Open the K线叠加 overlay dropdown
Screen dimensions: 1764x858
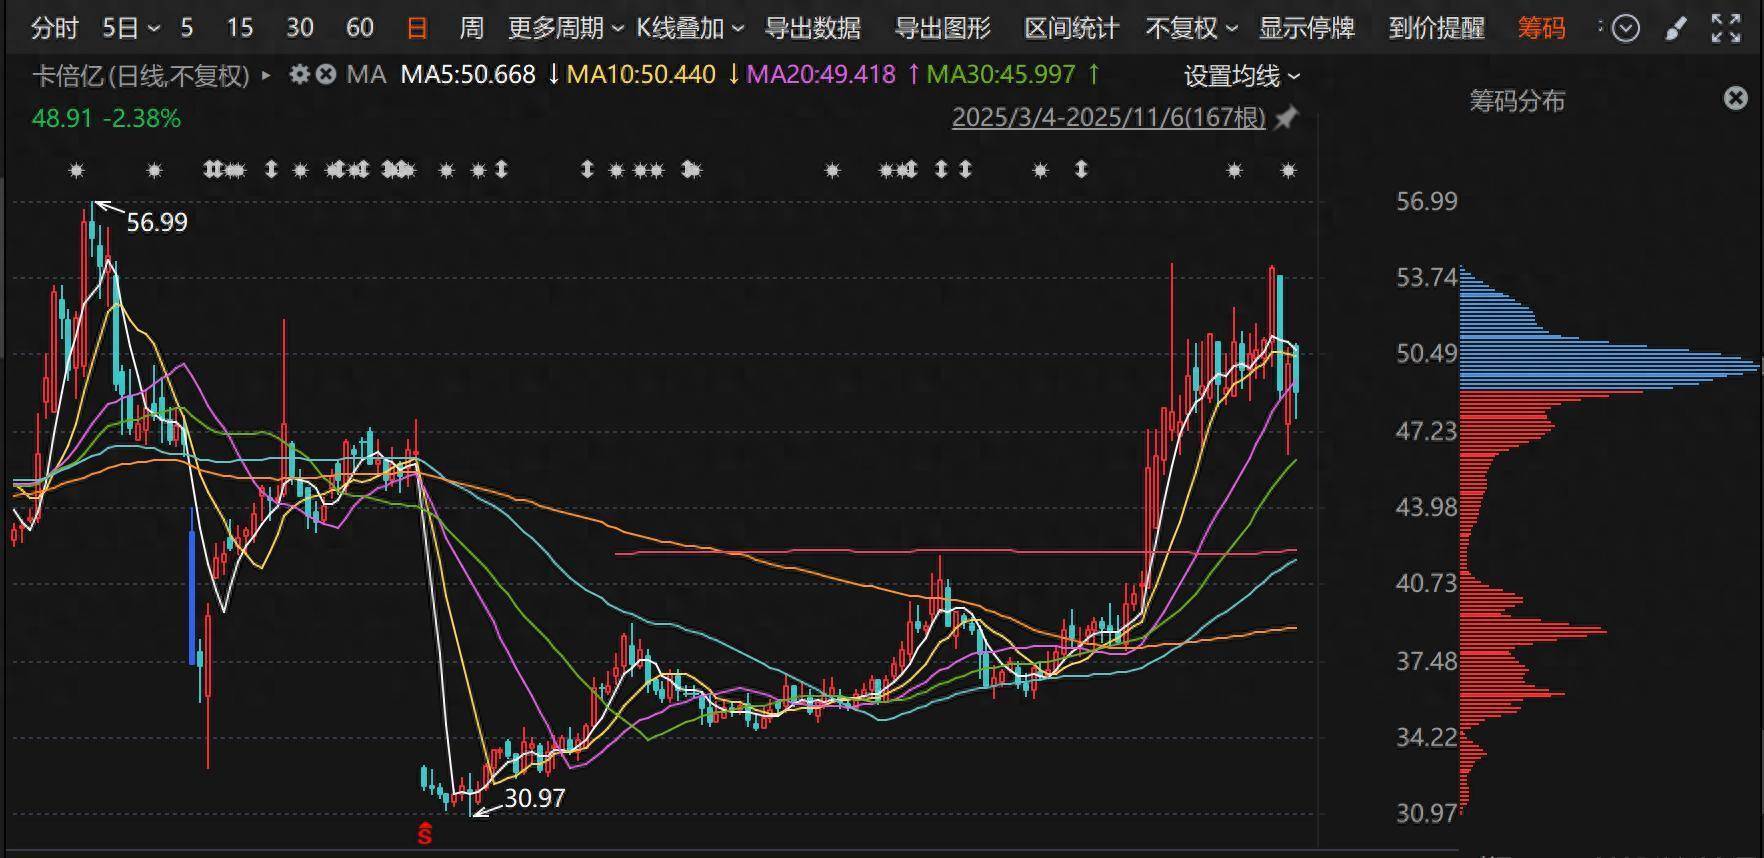click(690, 28)
